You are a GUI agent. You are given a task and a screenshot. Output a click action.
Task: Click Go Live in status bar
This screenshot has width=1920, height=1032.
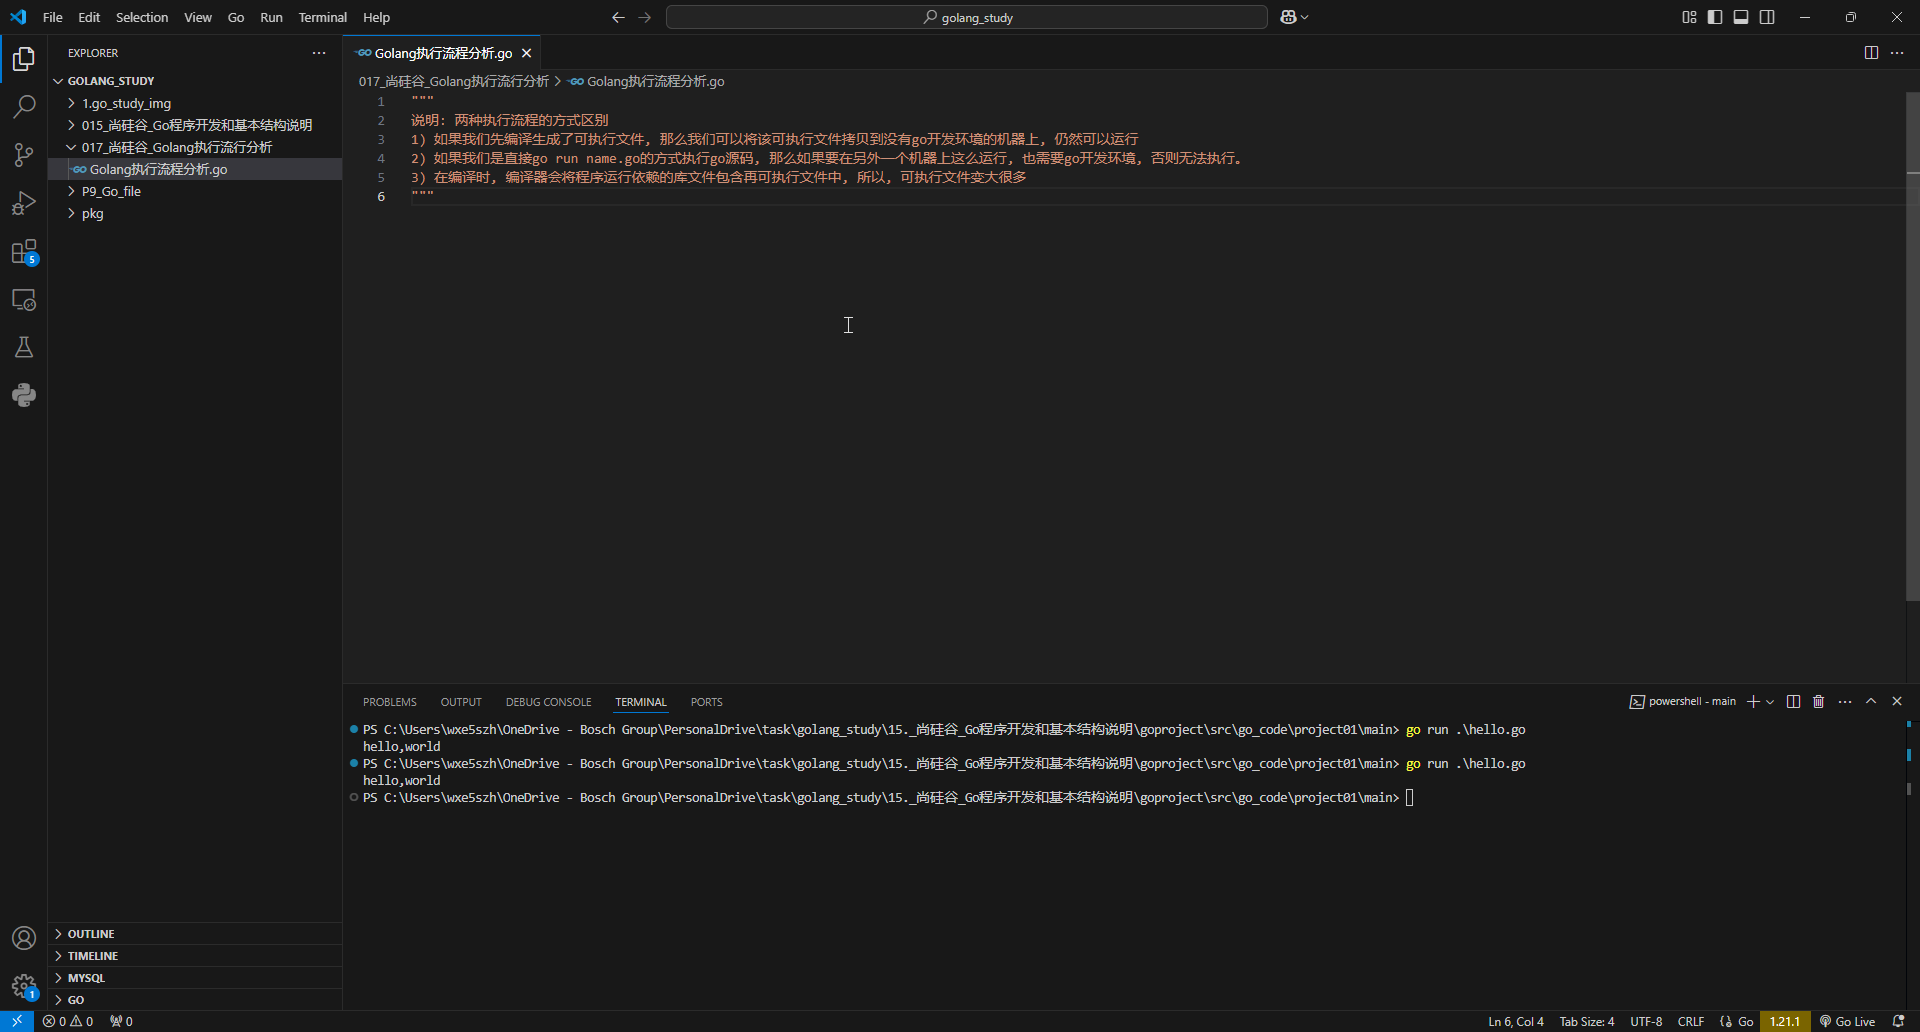point(1847,1021)
